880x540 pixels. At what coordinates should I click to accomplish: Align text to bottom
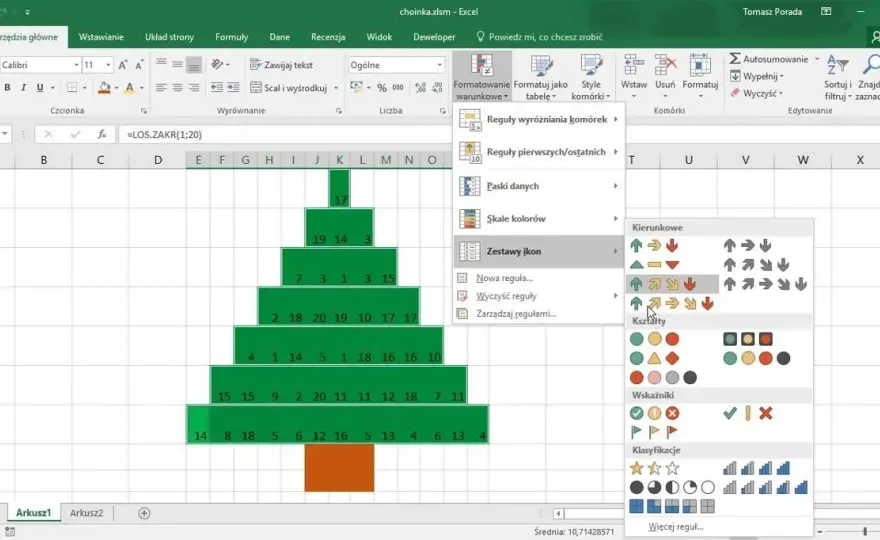[x=194, y=65]
